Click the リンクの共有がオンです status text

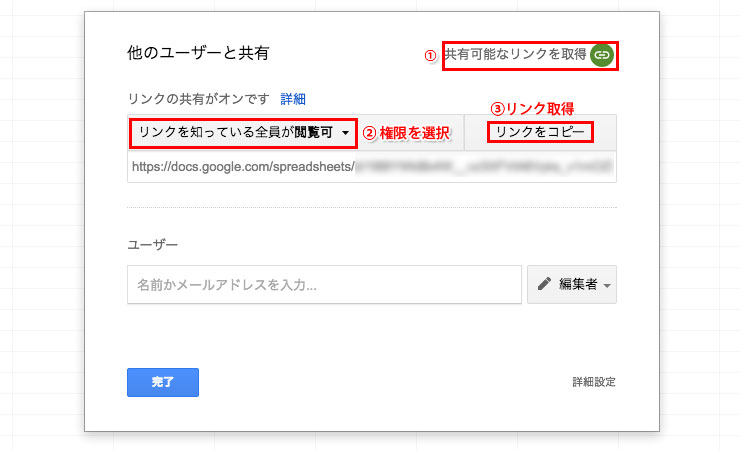(x=198, y=99)
